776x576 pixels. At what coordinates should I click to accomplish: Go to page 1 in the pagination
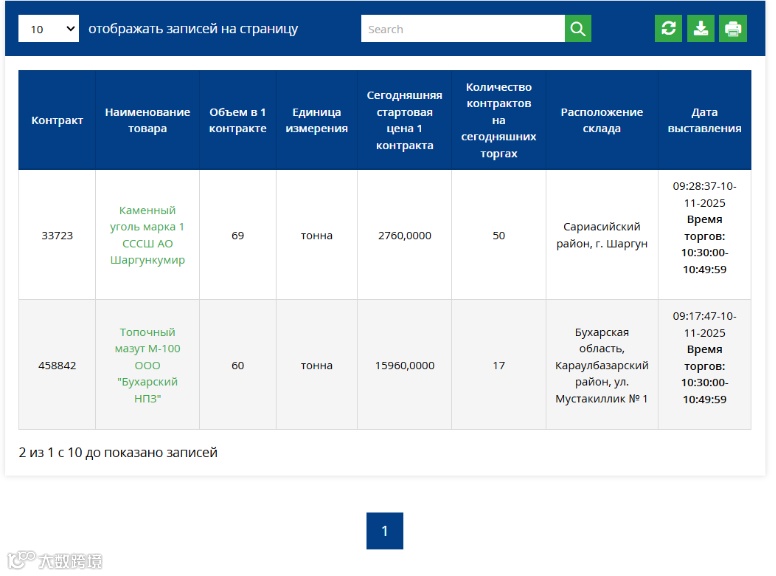(x=385, y=531)
